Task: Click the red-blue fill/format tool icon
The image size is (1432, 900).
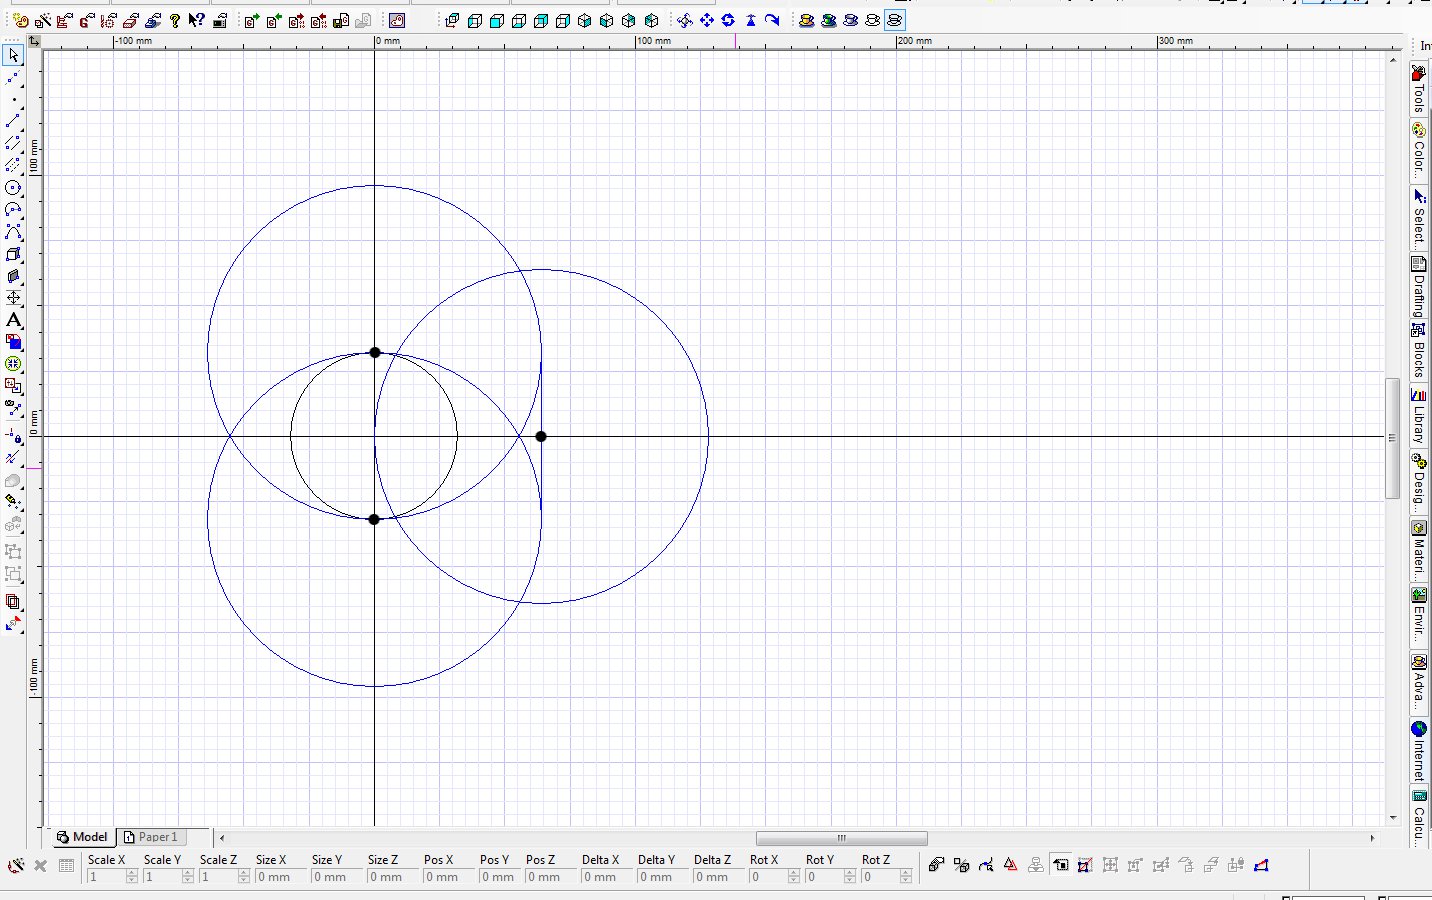Action: click(x=13, y=342)
